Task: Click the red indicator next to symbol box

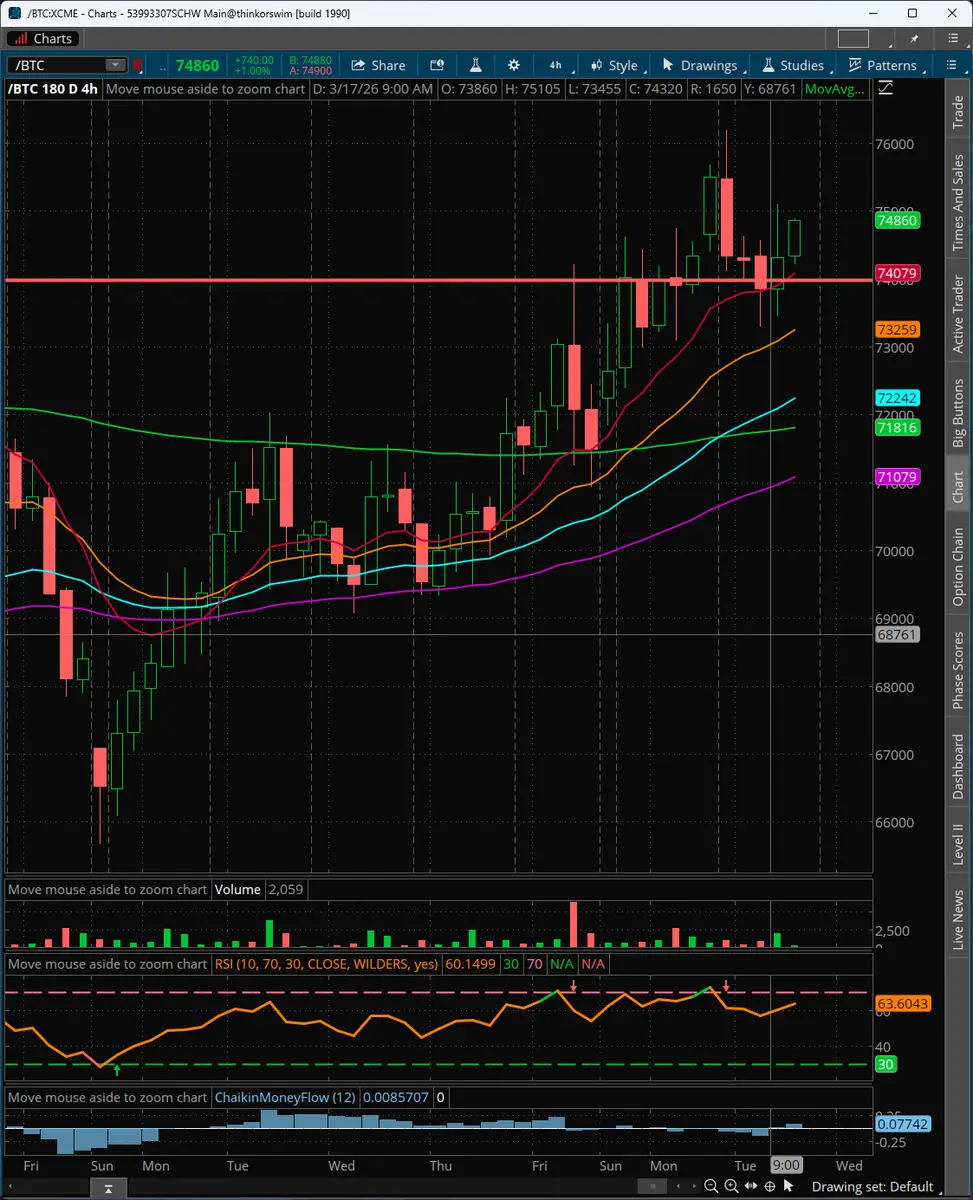Action: pyautogui.click(x=138, y=65)
